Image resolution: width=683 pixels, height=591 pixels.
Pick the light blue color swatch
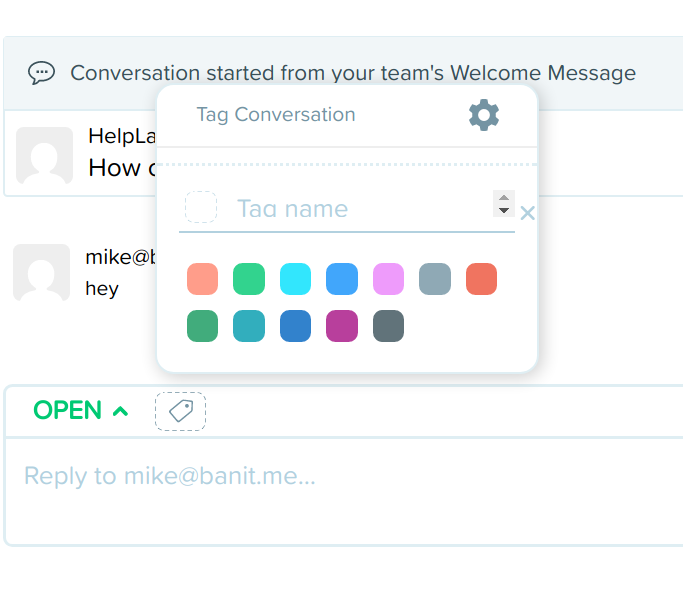(342, 279)
